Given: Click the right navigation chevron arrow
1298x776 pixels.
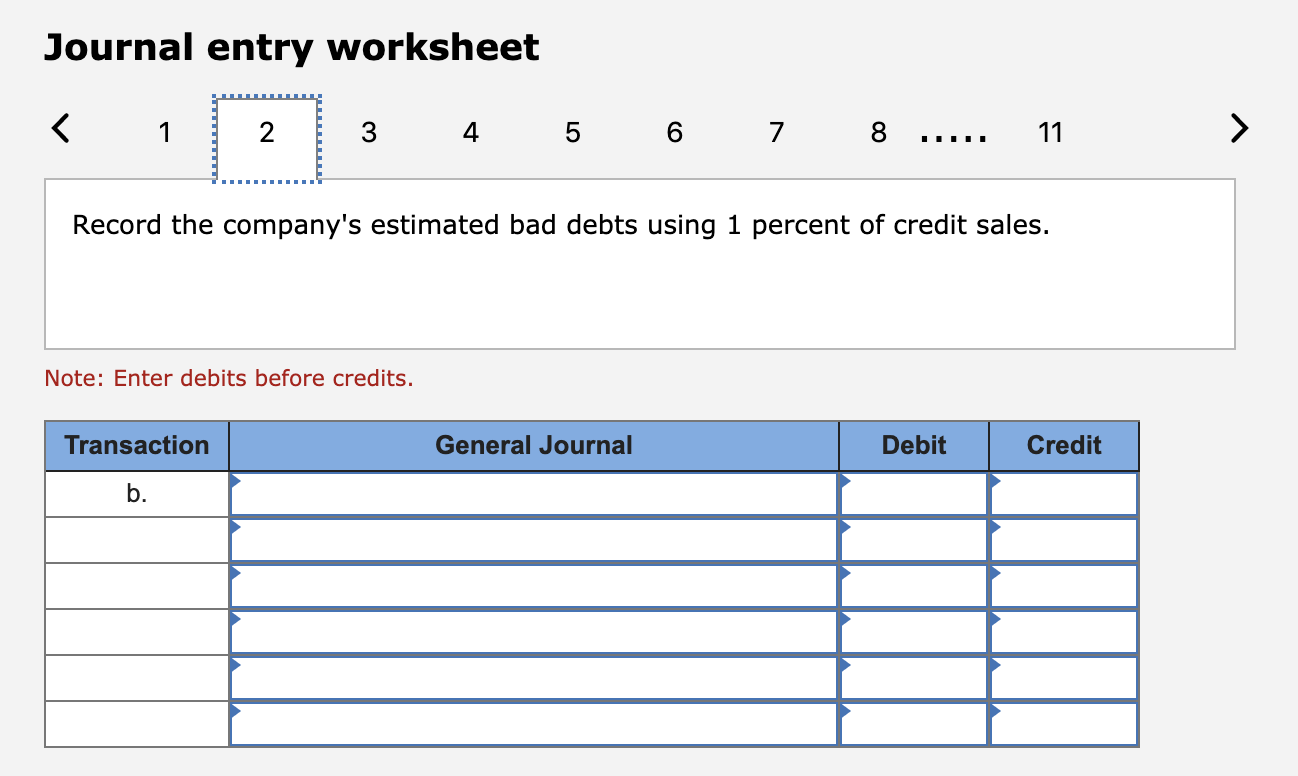Looking at the screenshot, I should coord(1238,128).
